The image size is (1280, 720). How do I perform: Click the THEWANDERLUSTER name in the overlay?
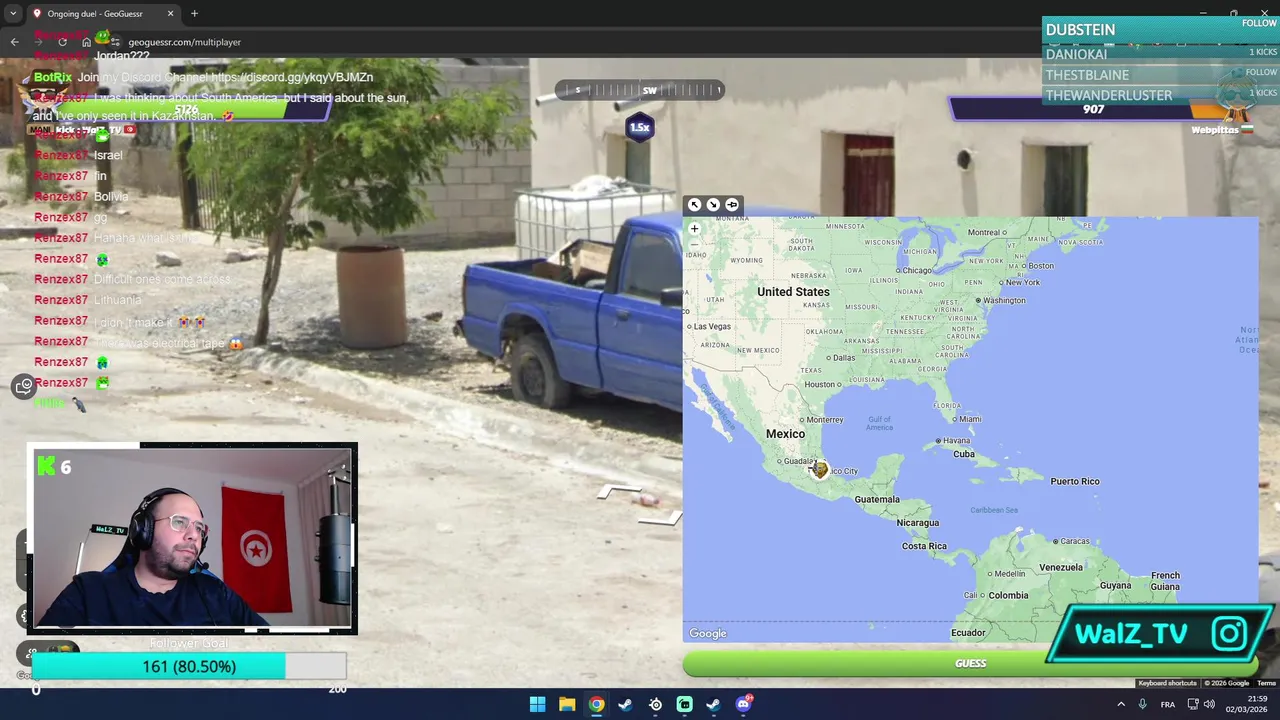[1108, 96]
